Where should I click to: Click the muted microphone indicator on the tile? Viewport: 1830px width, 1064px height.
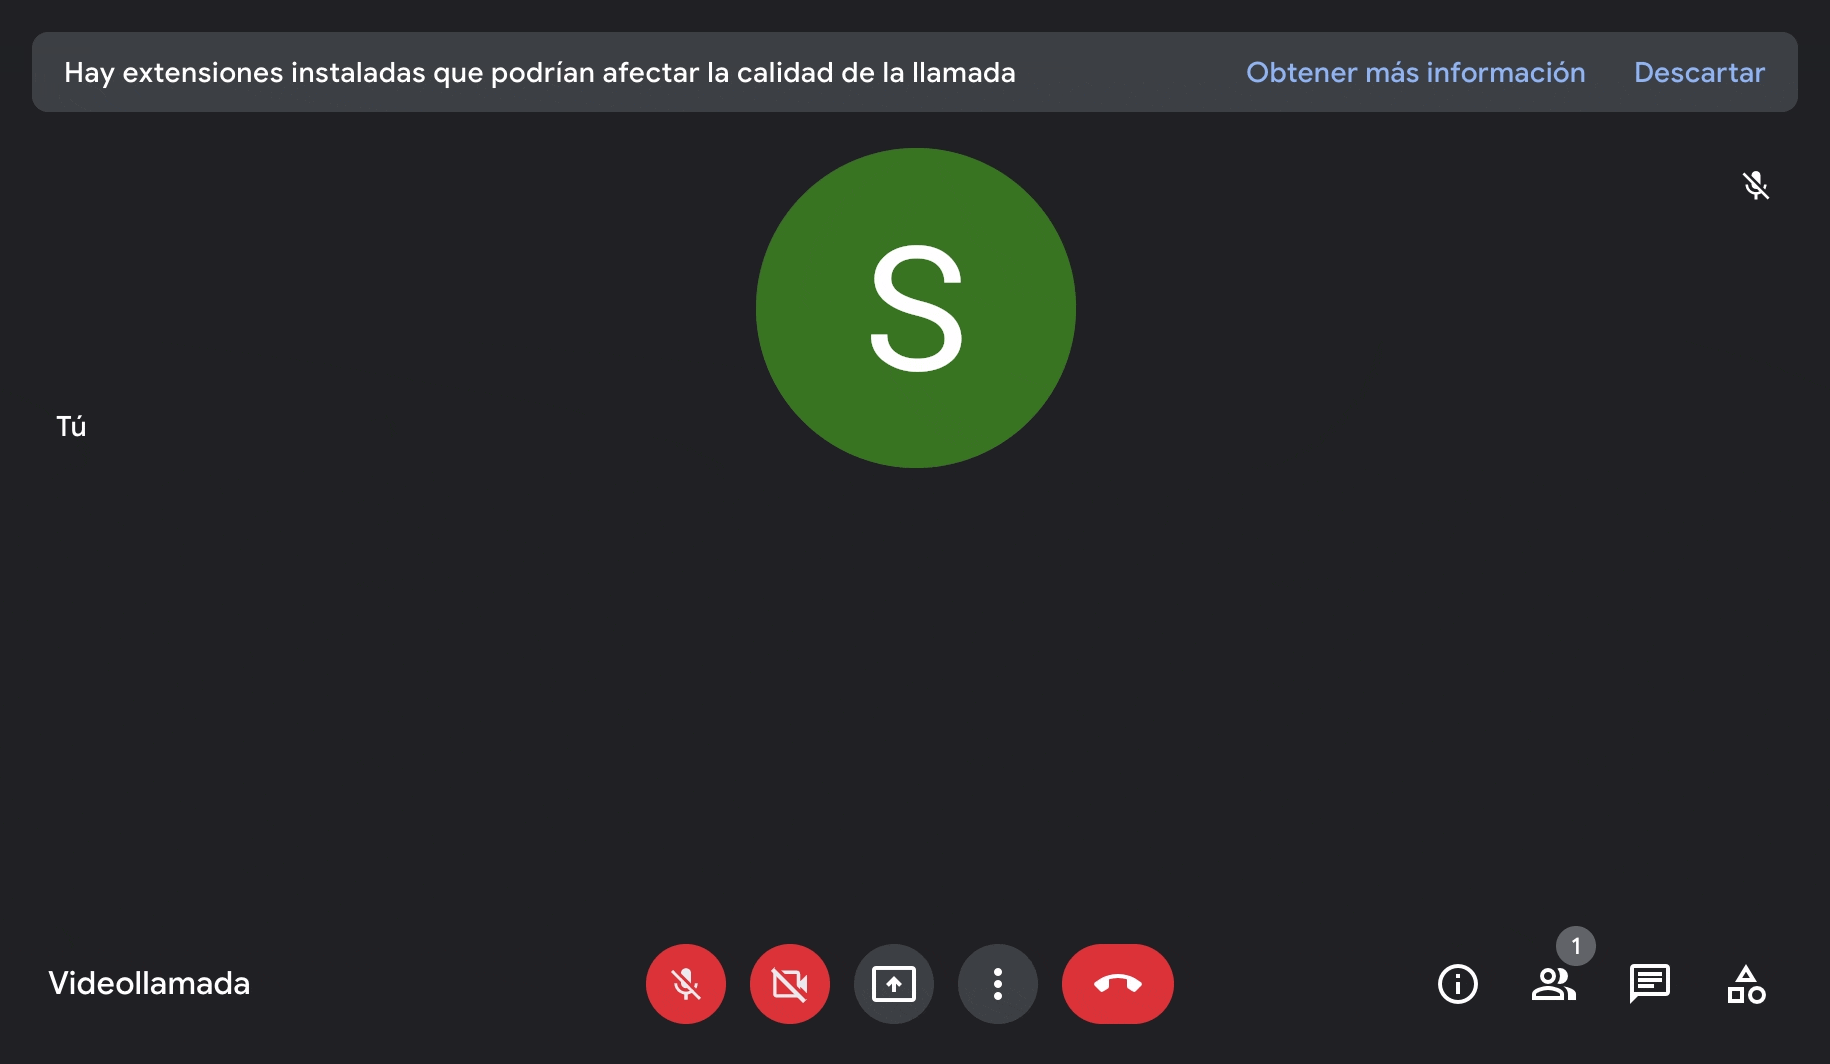(1756, 185)
